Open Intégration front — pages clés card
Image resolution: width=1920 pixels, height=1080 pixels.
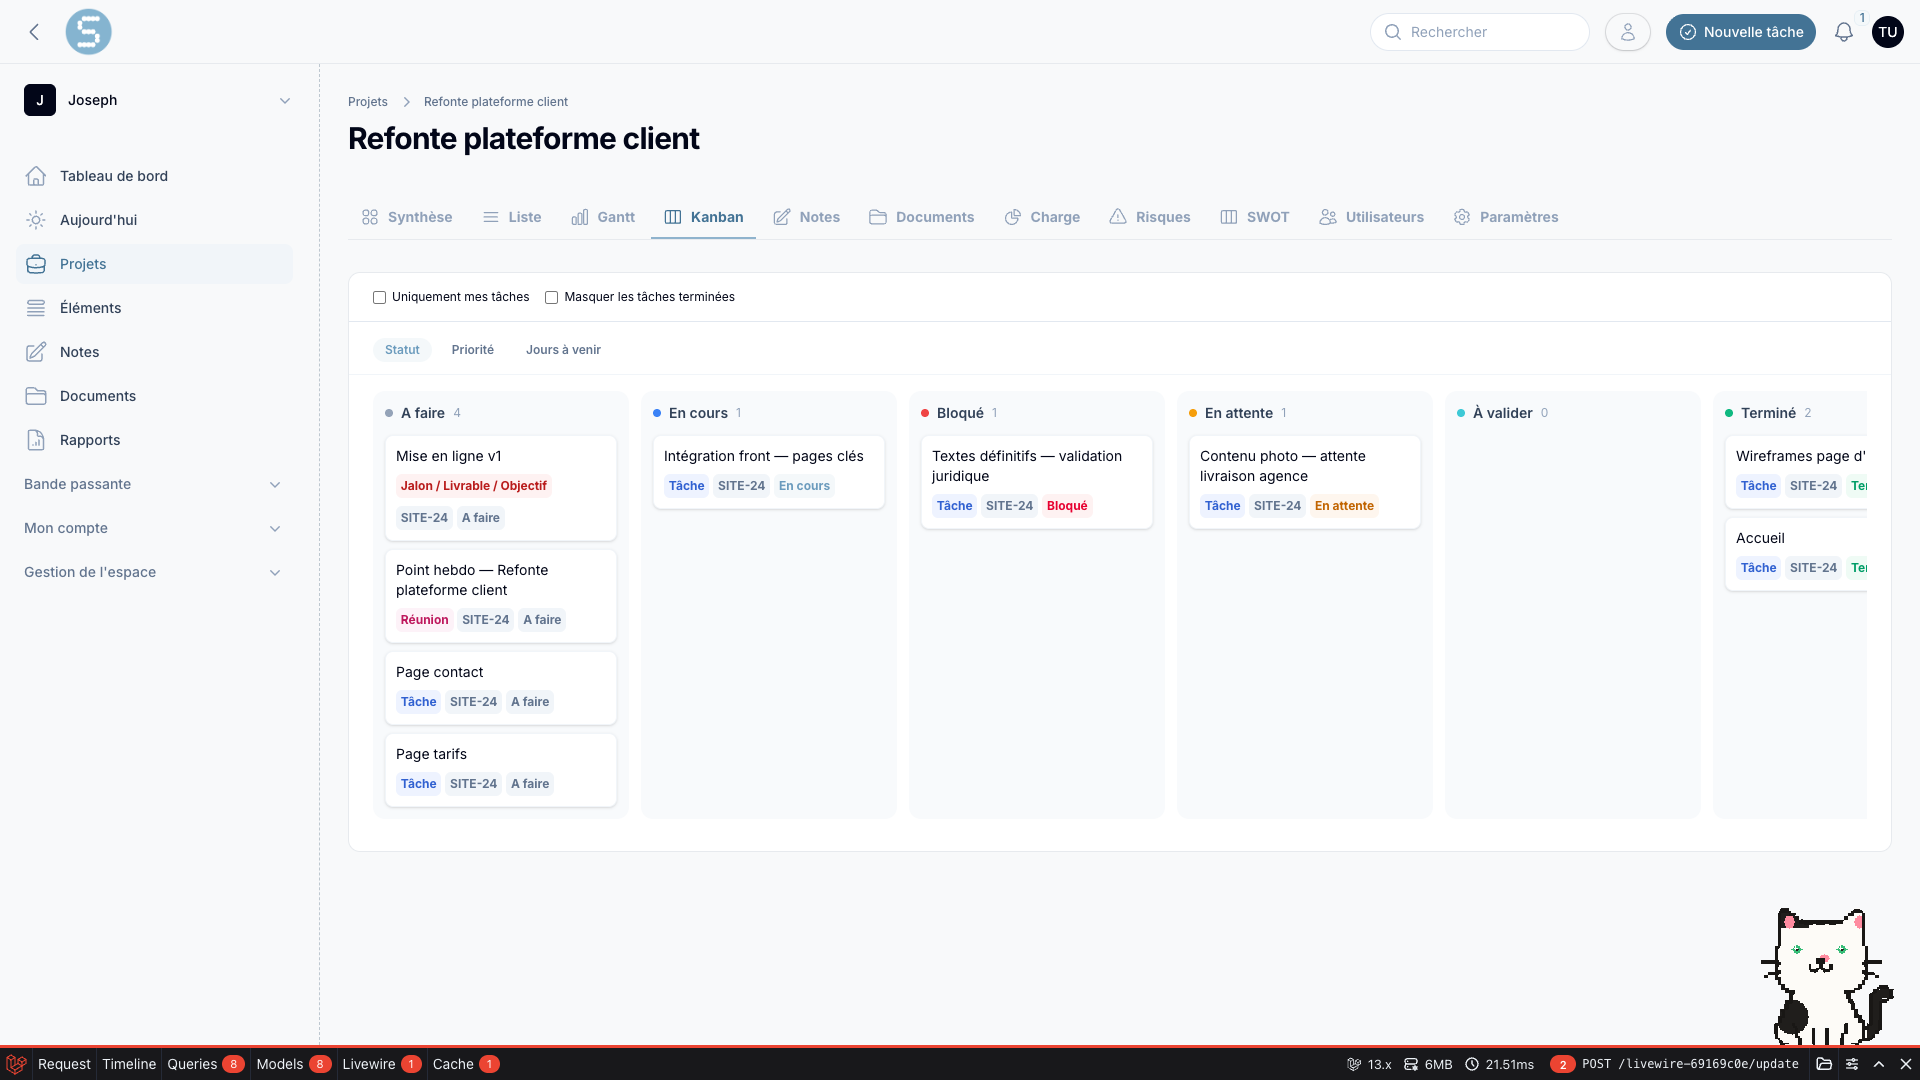click(x=768, y=472)
